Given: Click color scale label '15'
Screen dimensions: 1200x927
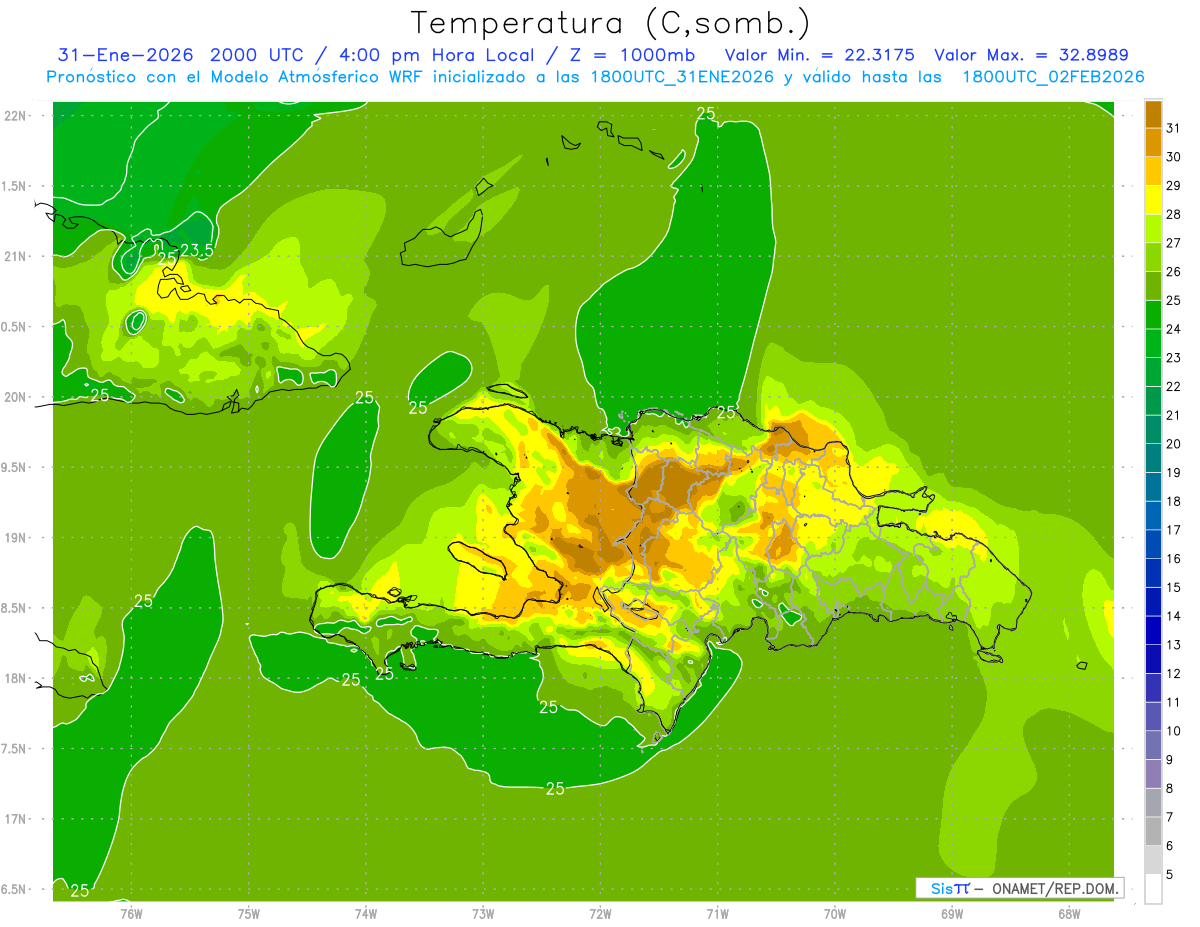Looking at the screenshot, I should coord(1174,587).
